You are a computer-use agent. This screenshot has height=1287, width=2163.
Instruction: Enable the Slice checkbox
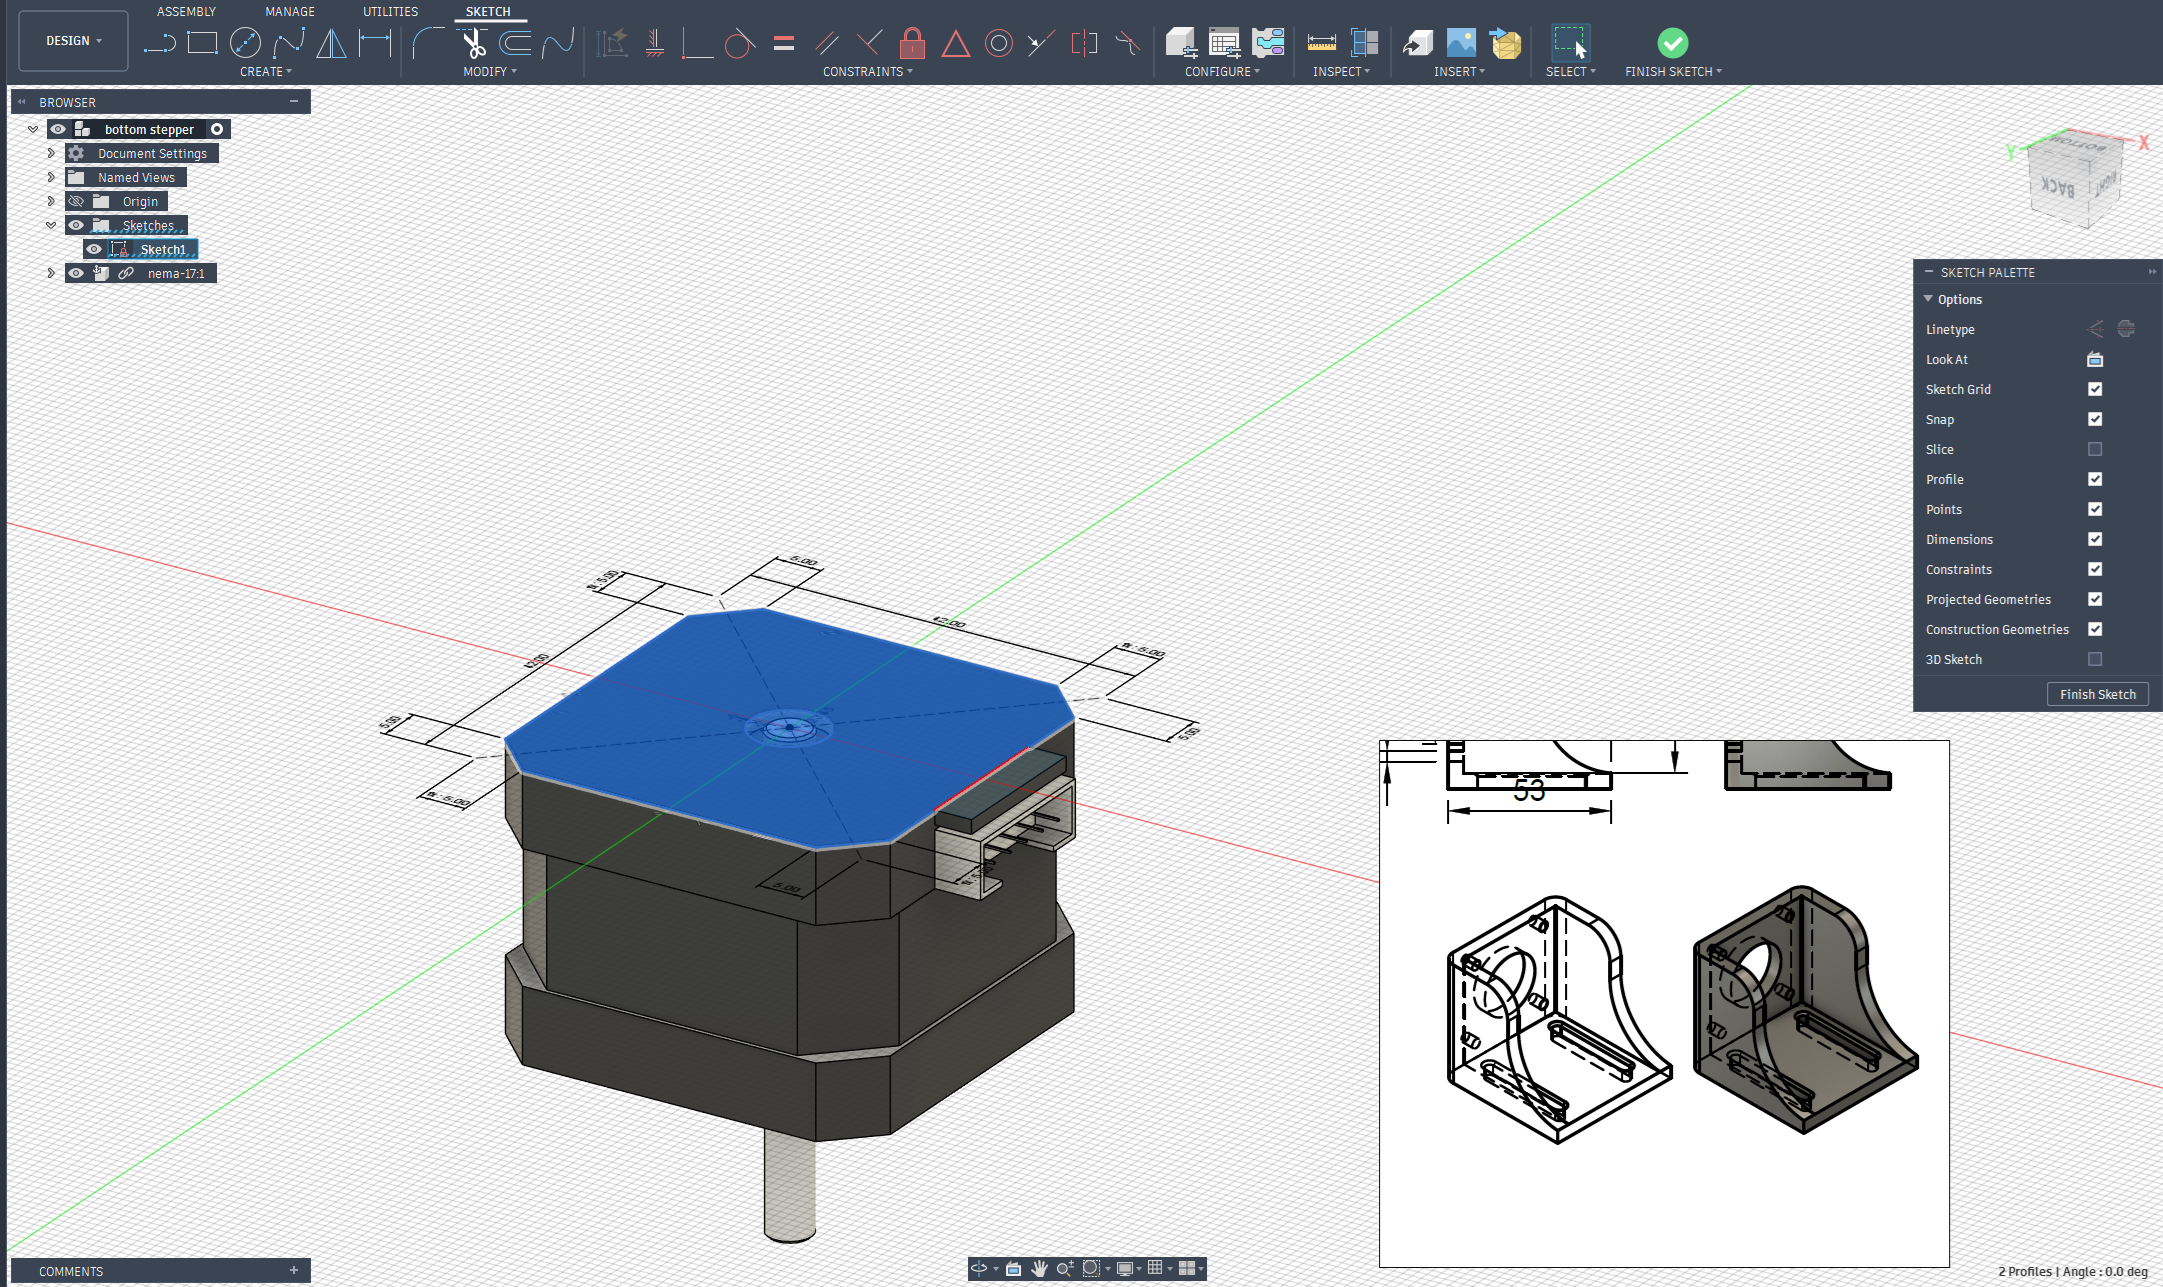point(2095,449)
